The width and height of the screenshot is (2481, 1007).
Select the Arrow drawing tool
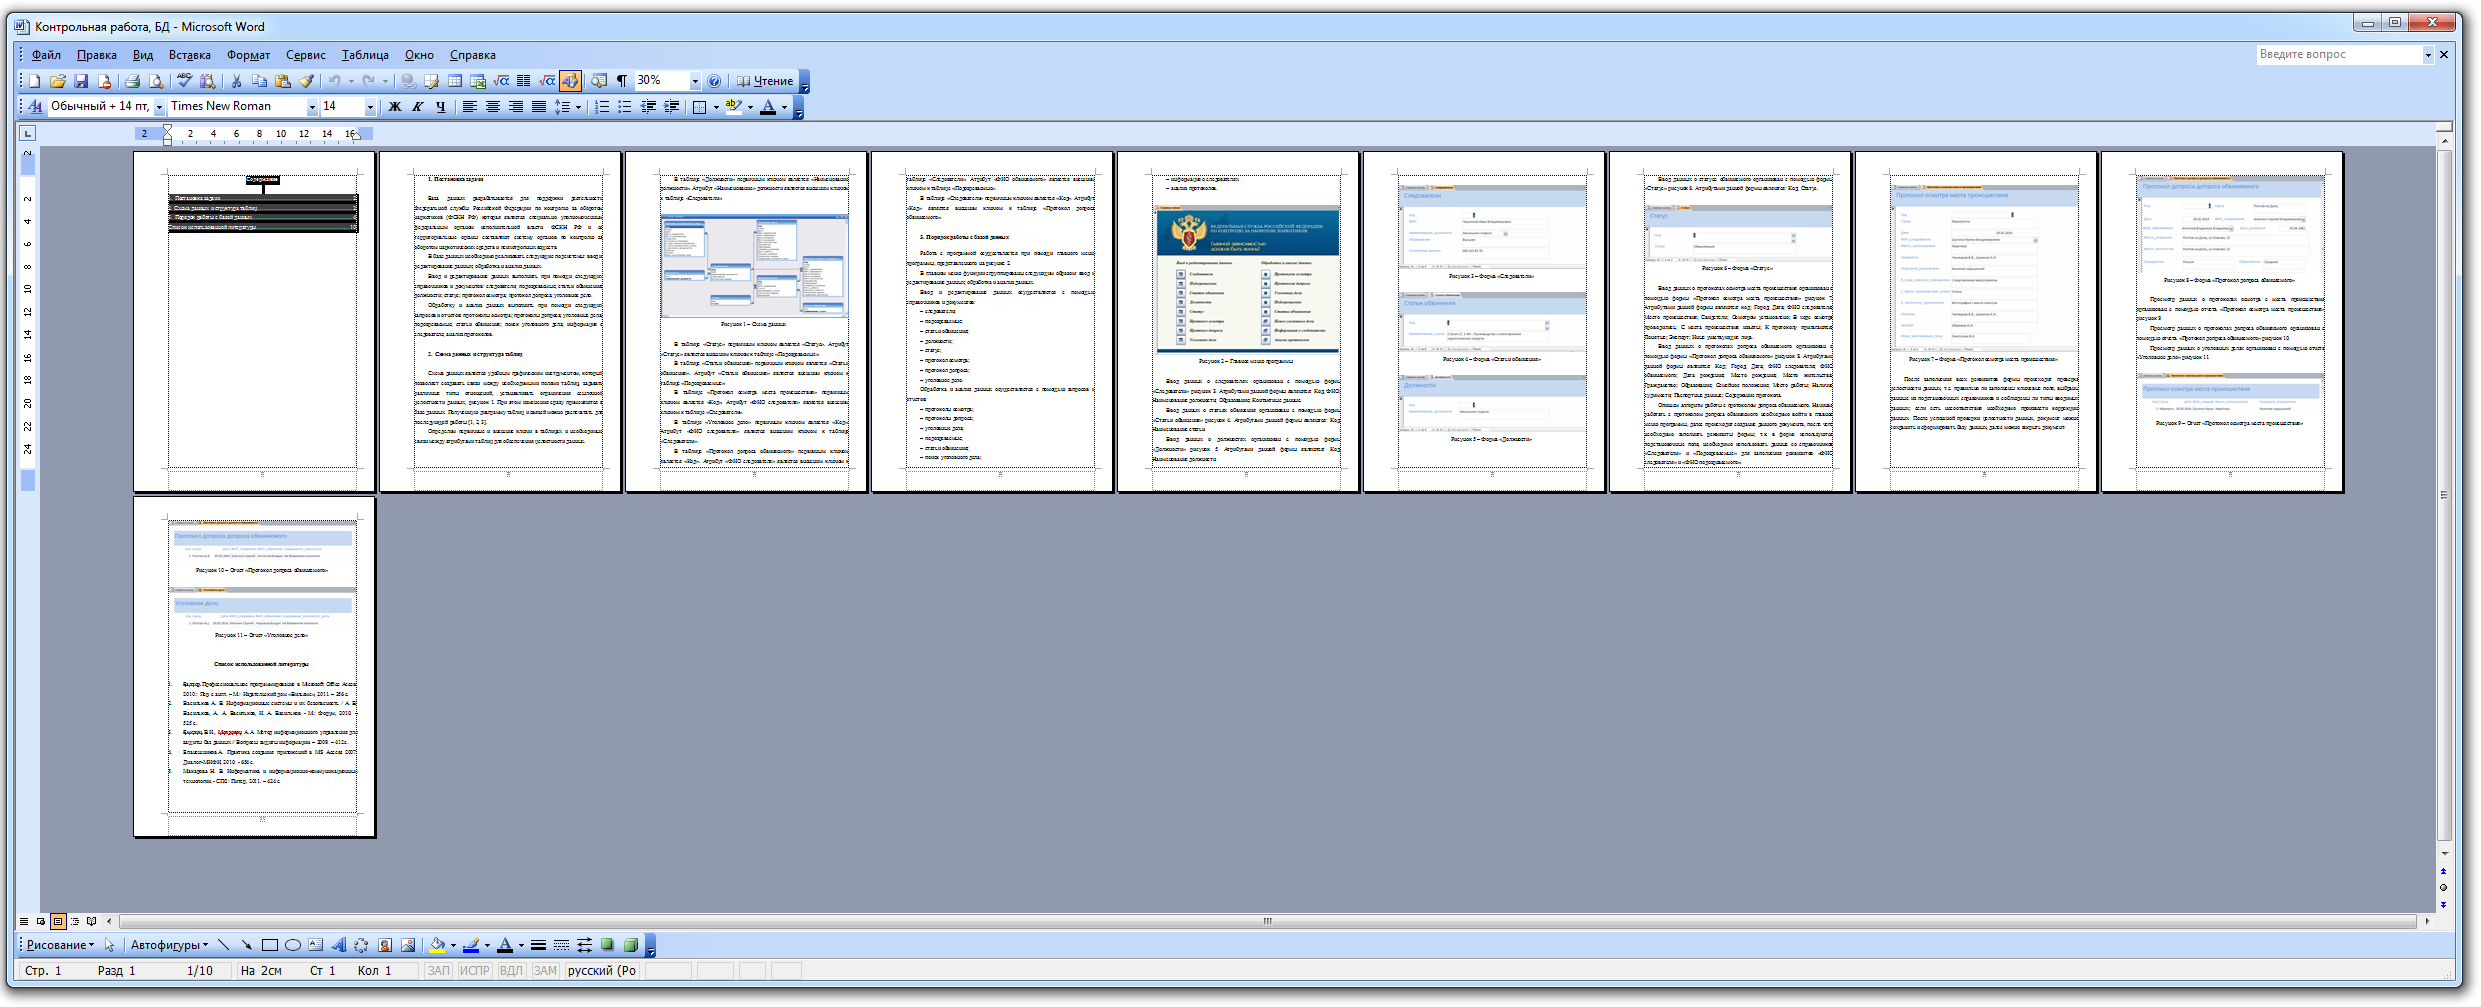(x=246, y=945)
